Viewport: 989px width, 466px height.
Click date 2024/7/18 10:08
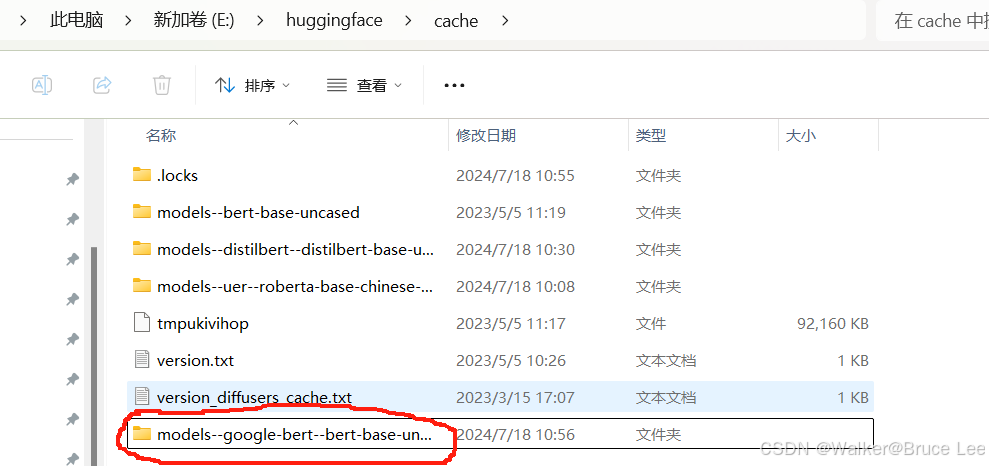[x=515, y=286]
